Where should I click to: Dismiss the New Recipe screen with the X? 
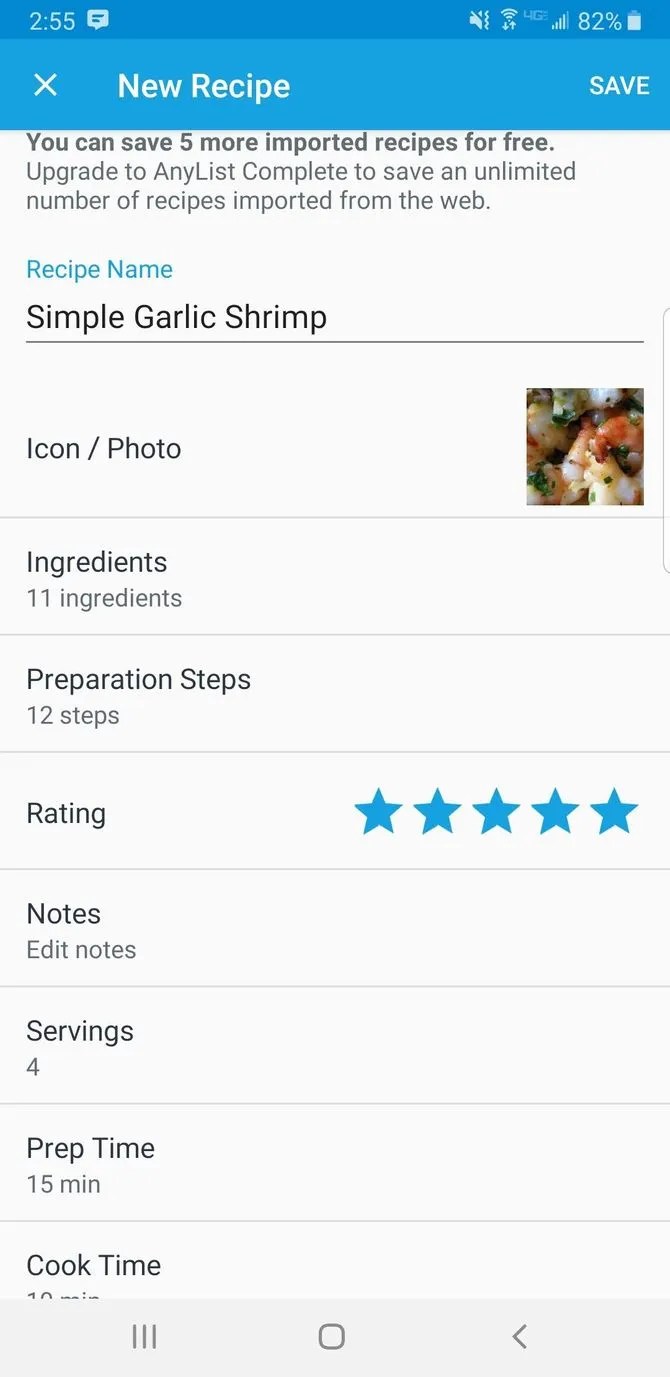point(45,85)
